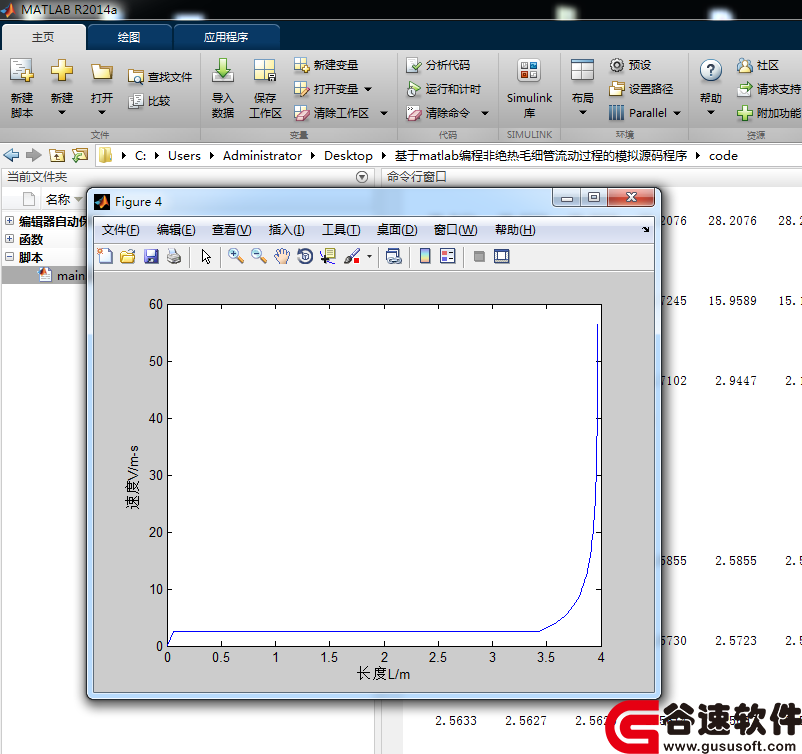Screen dimensions: 802x754
Task: Select Brush data tool in Figure 4
Action: pos(352,256)
